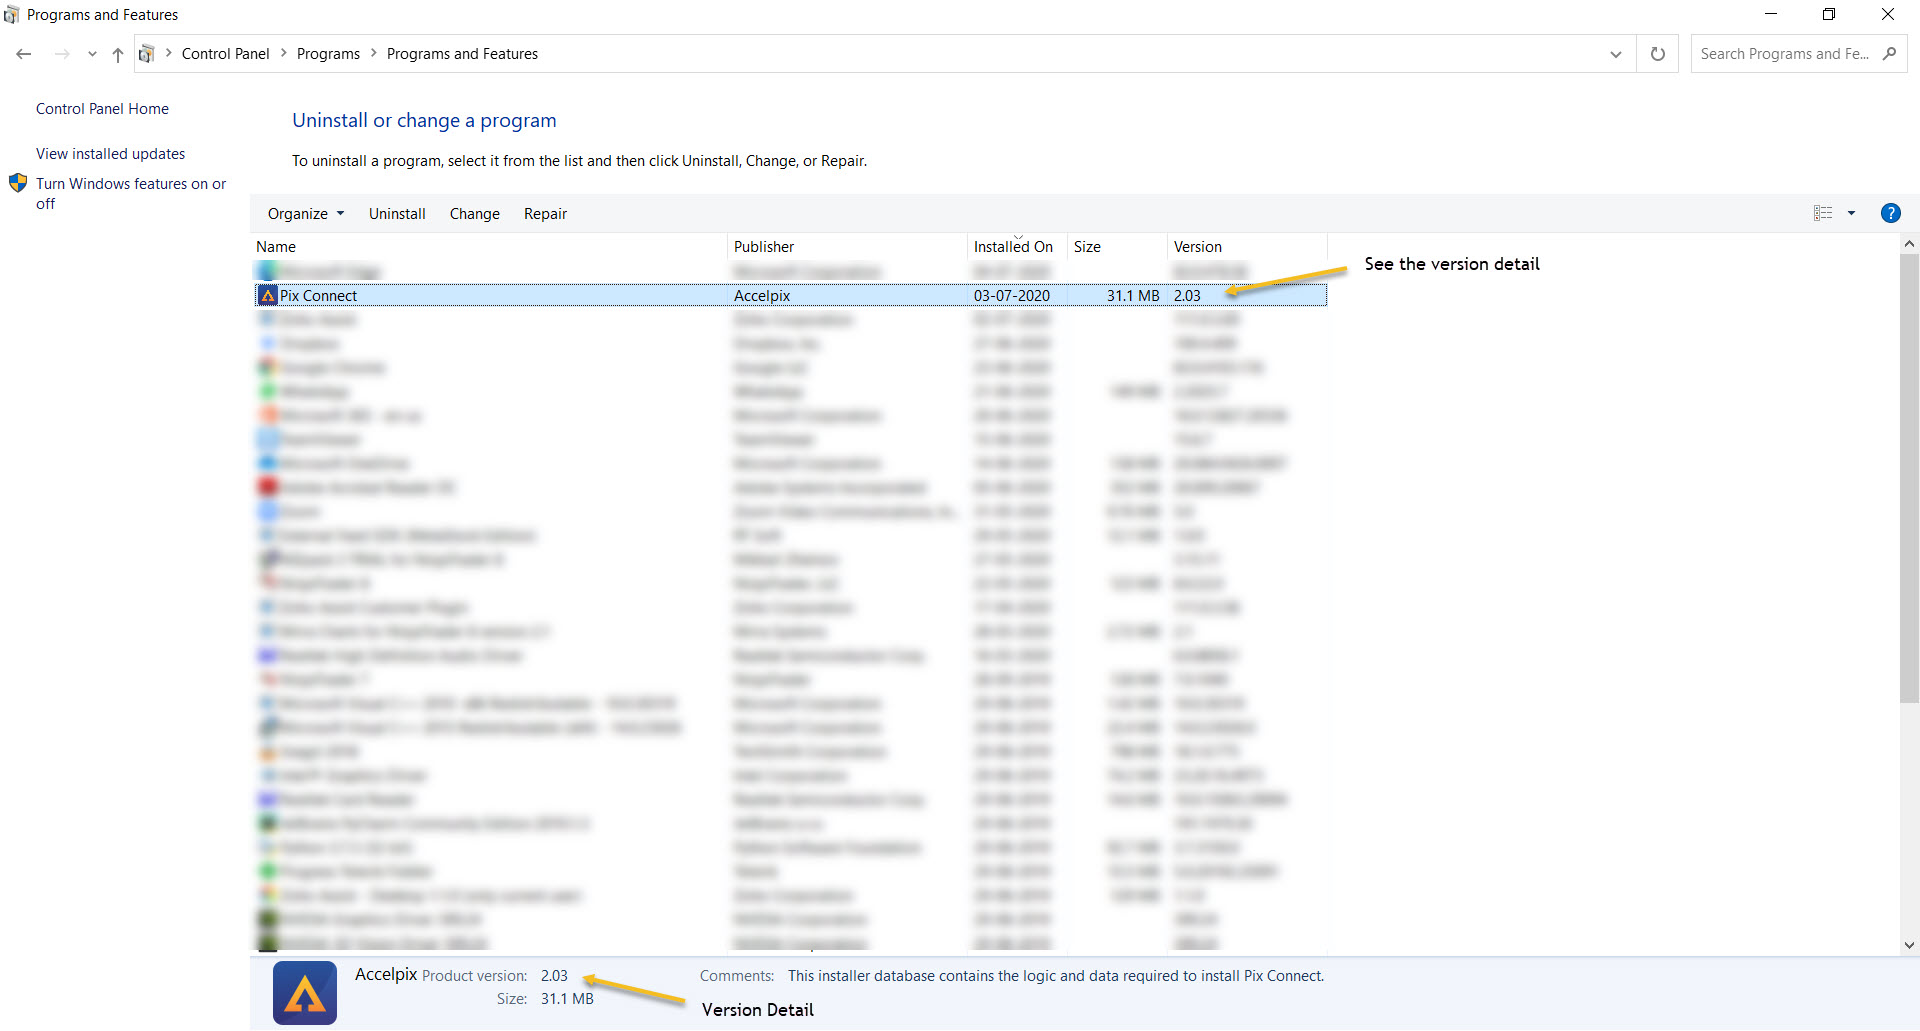Image resolution: width=1920 pixels, height=1031 pixels.
Task: Click the forward navigation arrow
Action: click(x=62, y=54)
